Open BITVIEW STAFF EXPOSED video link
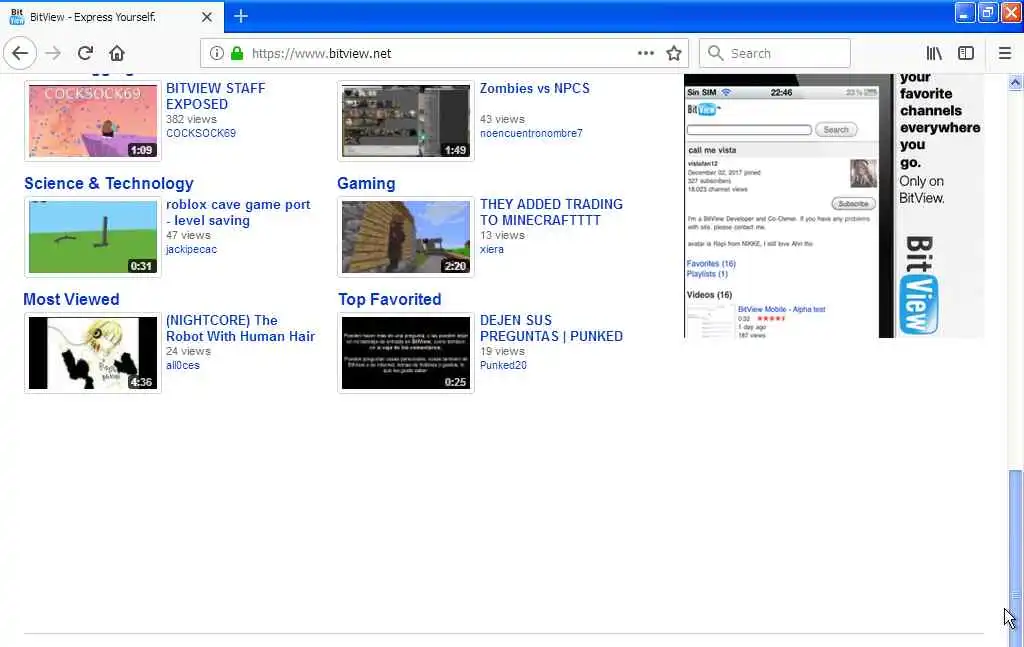The height and width of the screenshot is (647, 1024). 216,96
